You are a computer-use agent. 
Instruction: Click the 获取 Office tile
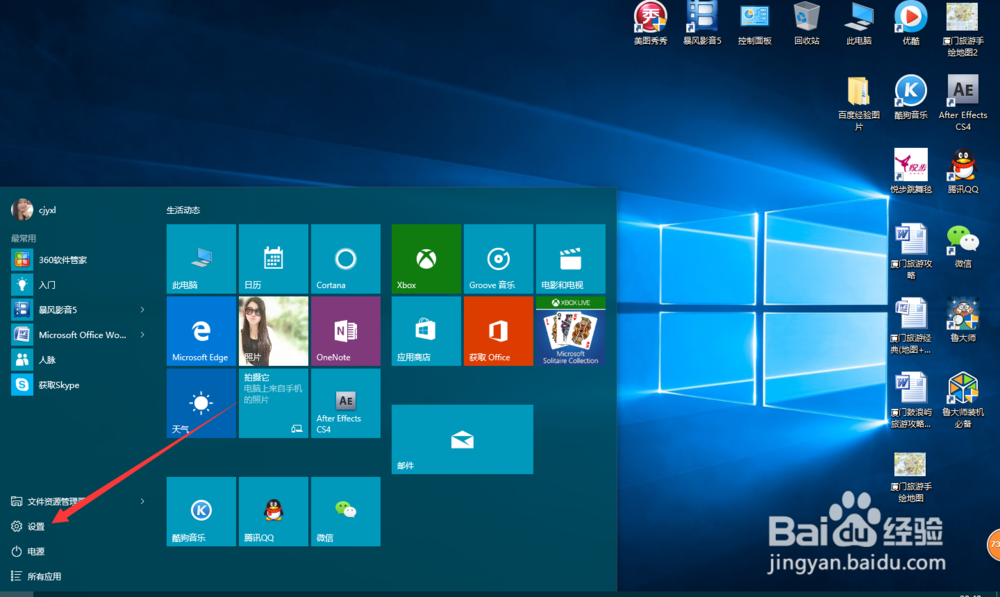(498, 331)
